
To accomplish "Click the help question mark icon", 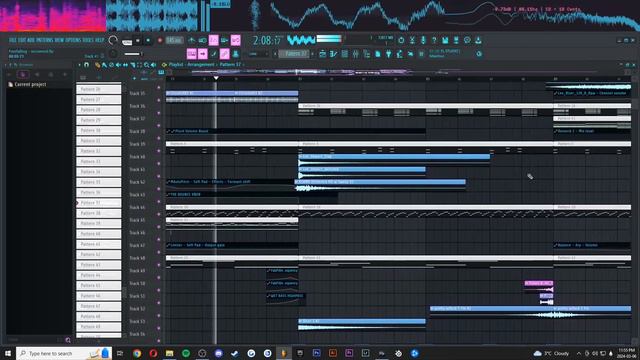I will [x=434, y=40].
